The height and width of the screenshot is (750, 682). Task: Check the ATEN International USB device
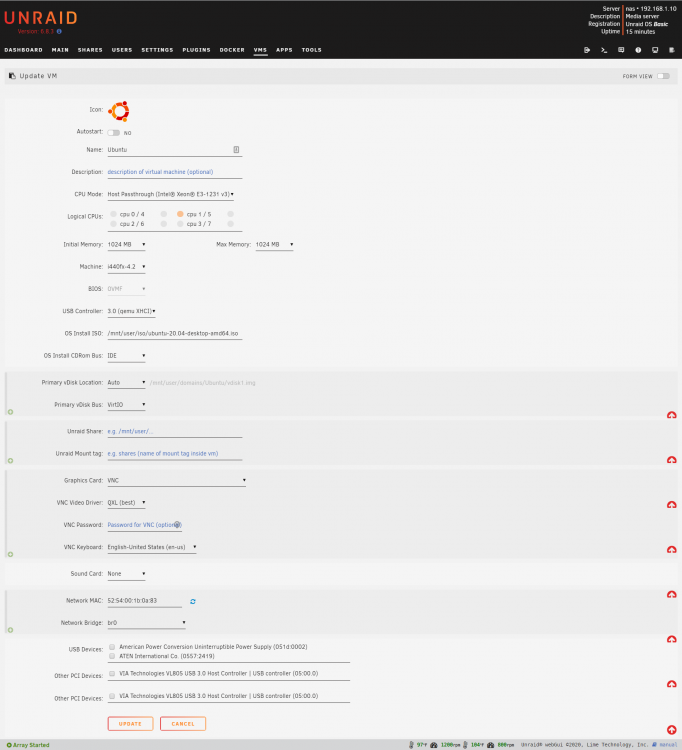click(x=112, y=656)
